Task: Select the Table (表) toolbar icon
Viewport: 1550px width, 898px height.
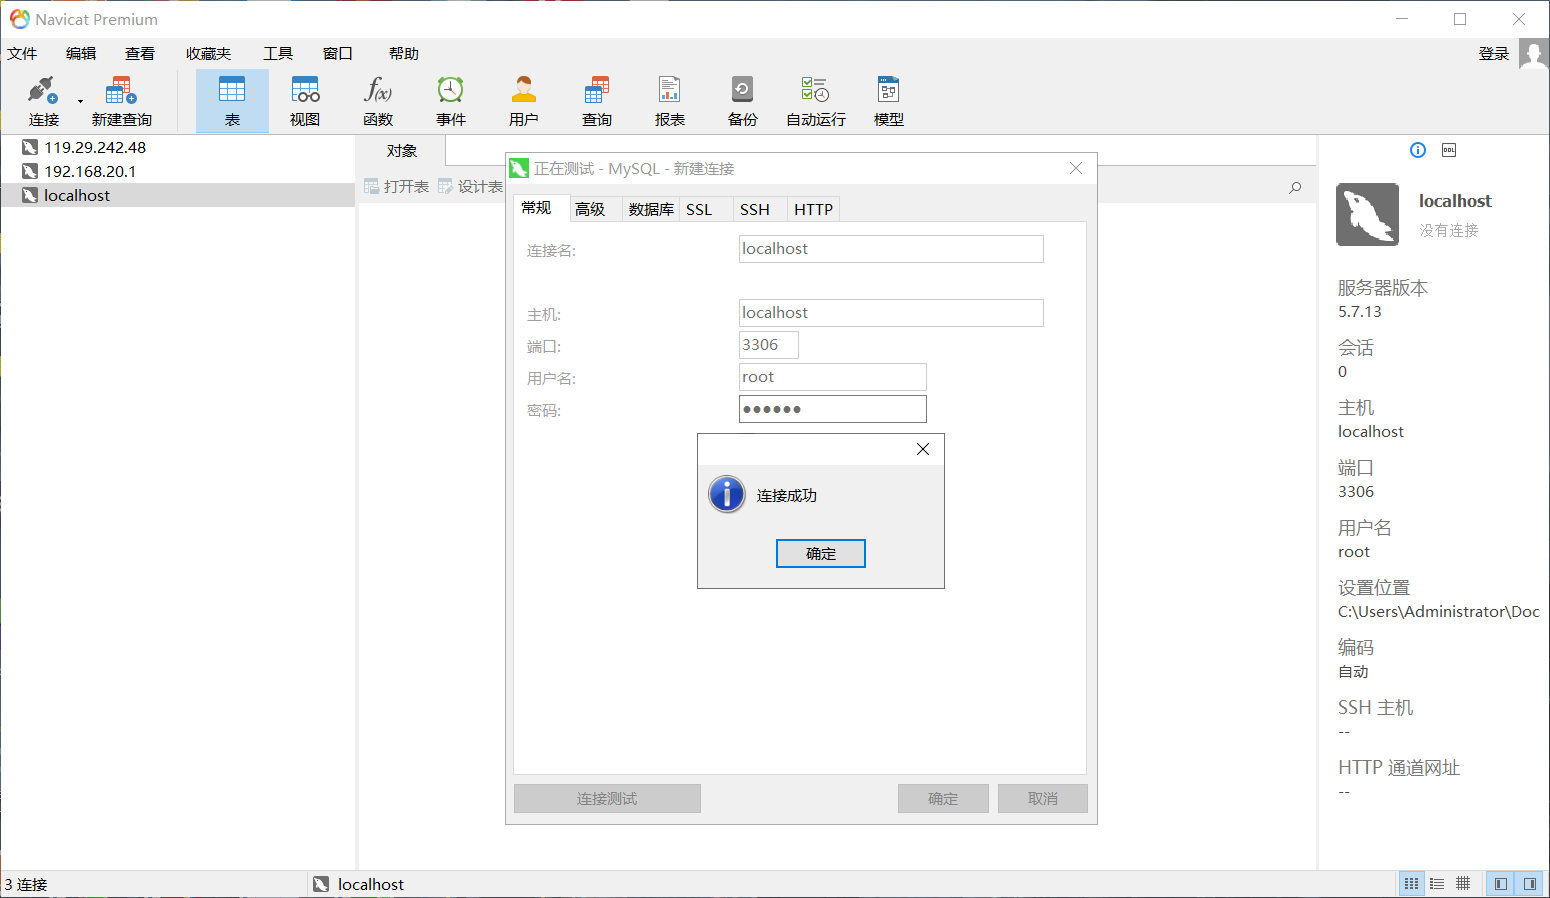Action: point(232,100)
